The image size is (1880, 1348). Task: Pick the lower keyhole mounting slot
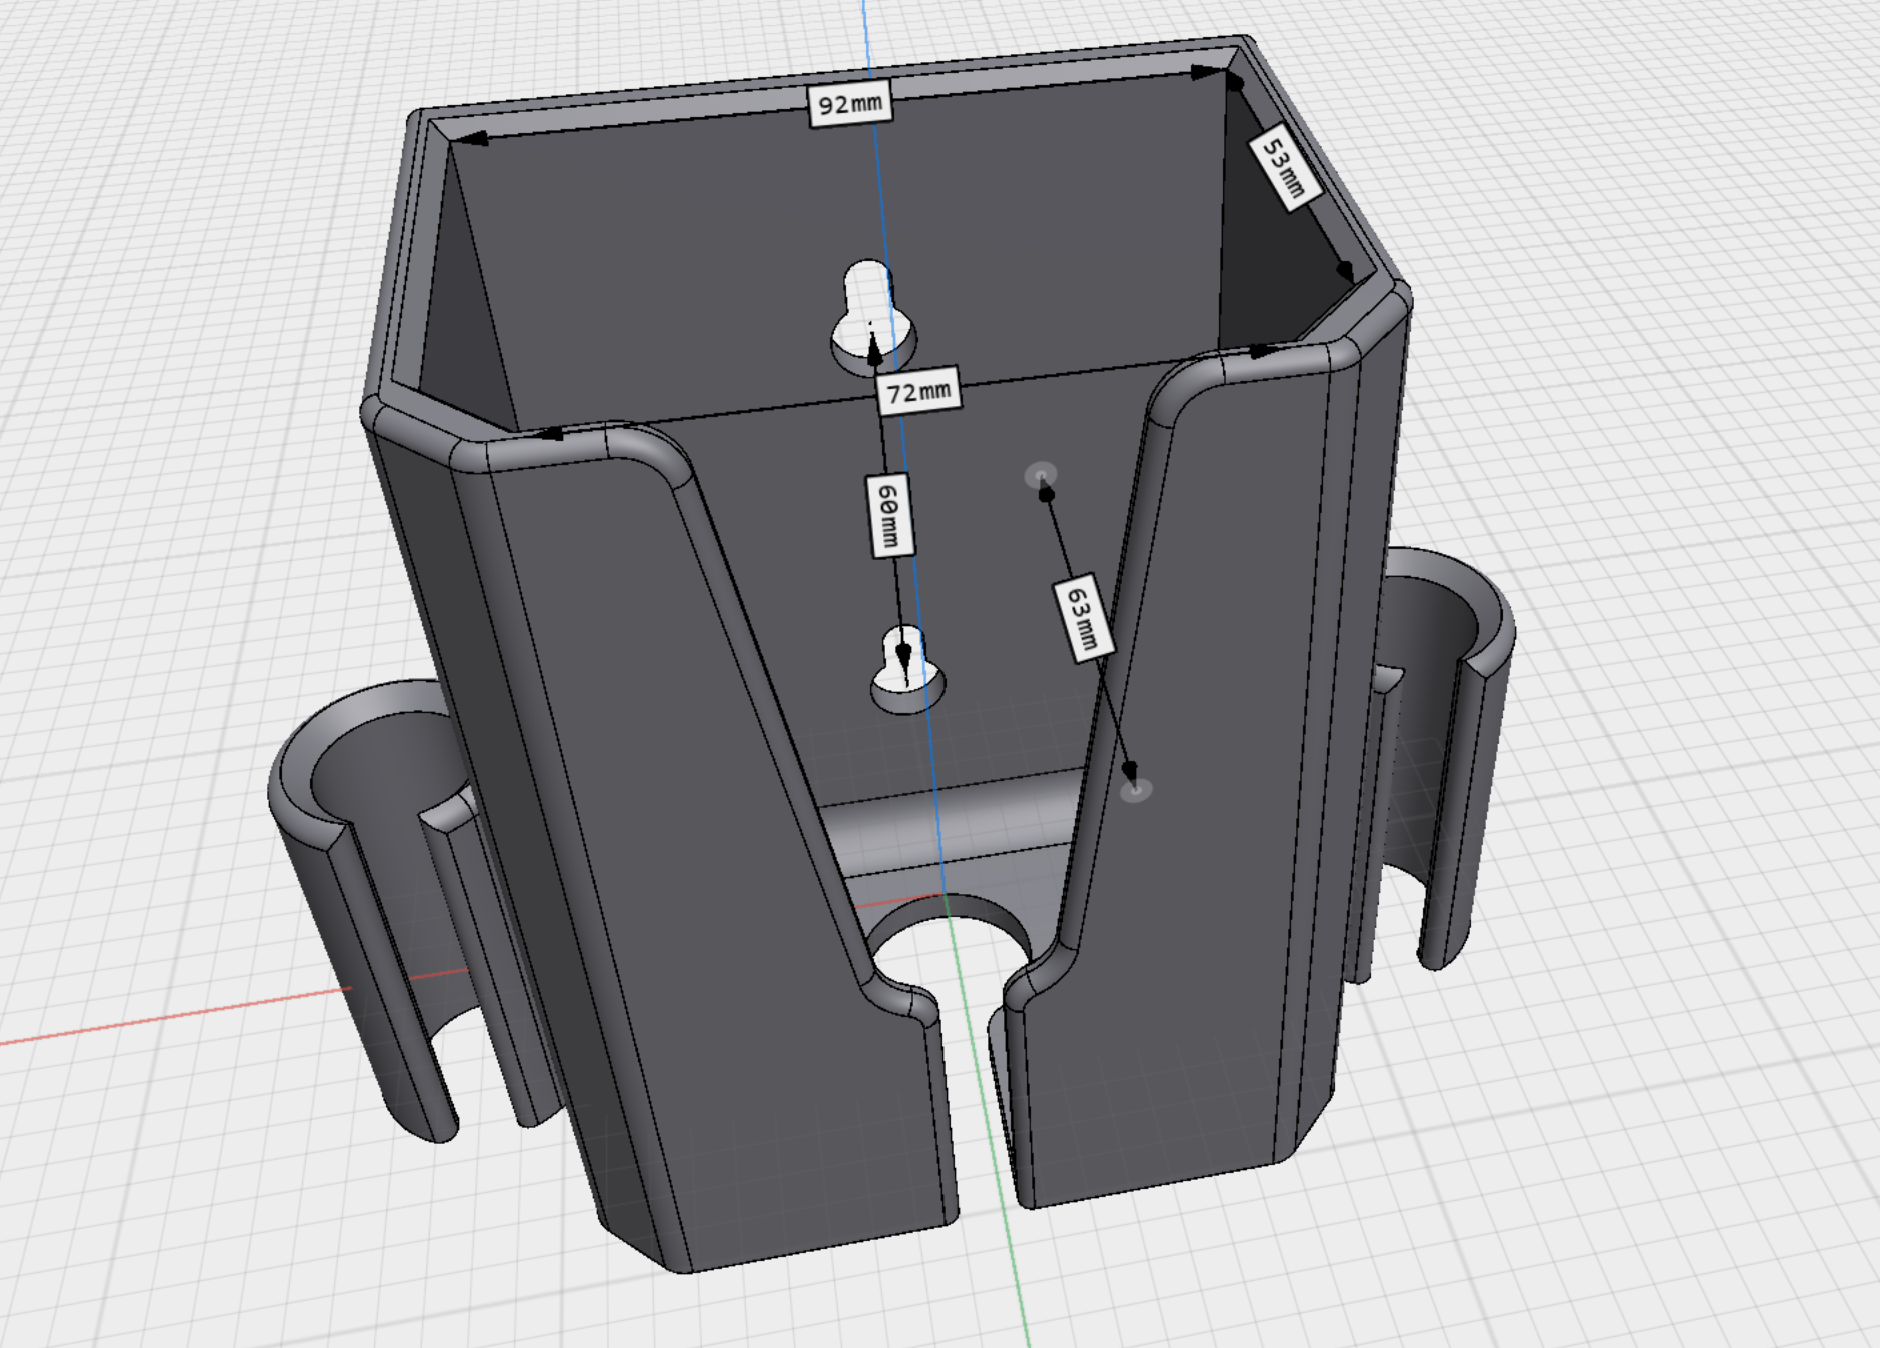pos(907,669)
